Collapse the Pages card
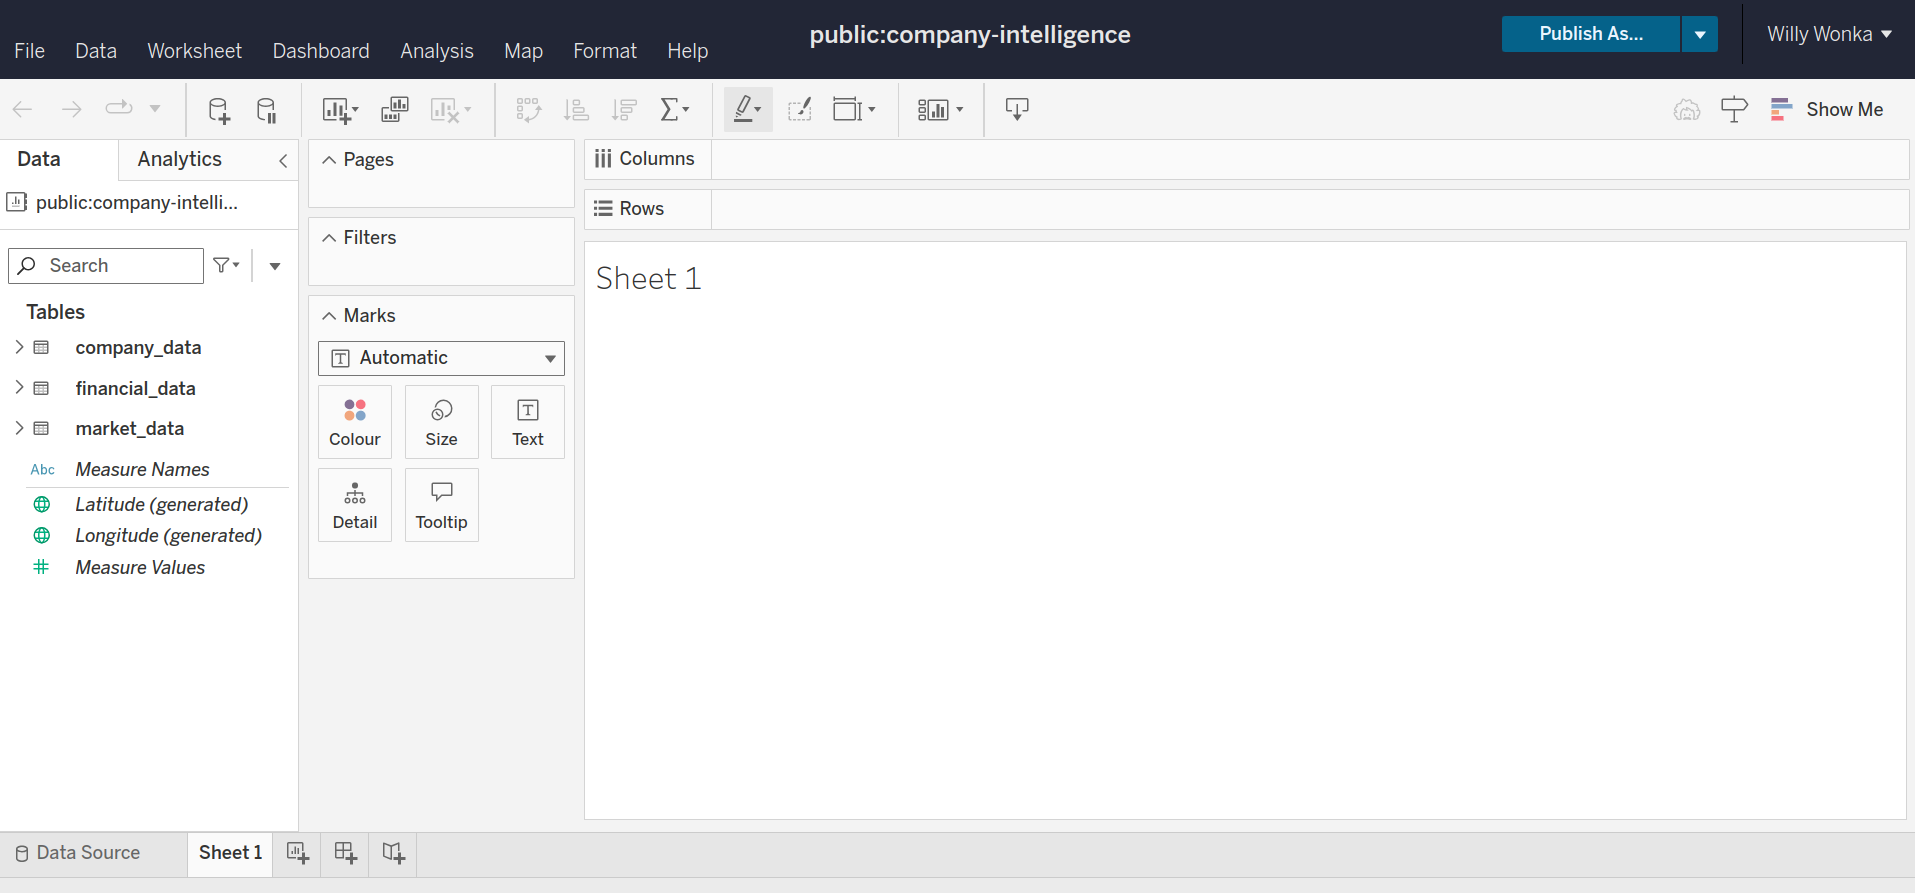This screenshot has height=893, width=1915. coord(329,160)
